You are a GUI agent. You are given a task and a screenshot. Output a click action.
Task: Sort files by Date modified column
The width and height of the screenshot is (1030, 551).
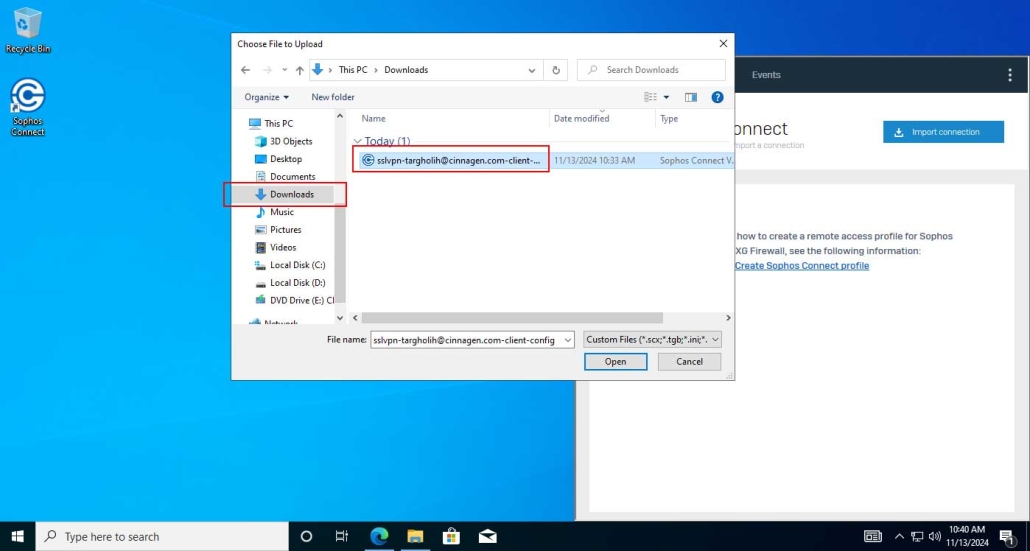581,119
